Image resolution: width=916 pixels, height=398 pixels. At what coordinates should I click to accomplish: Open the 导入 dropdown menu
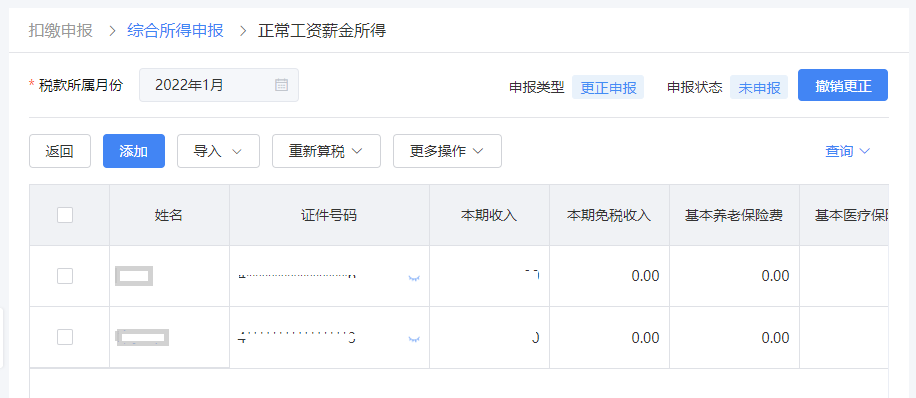coord(218,151)
